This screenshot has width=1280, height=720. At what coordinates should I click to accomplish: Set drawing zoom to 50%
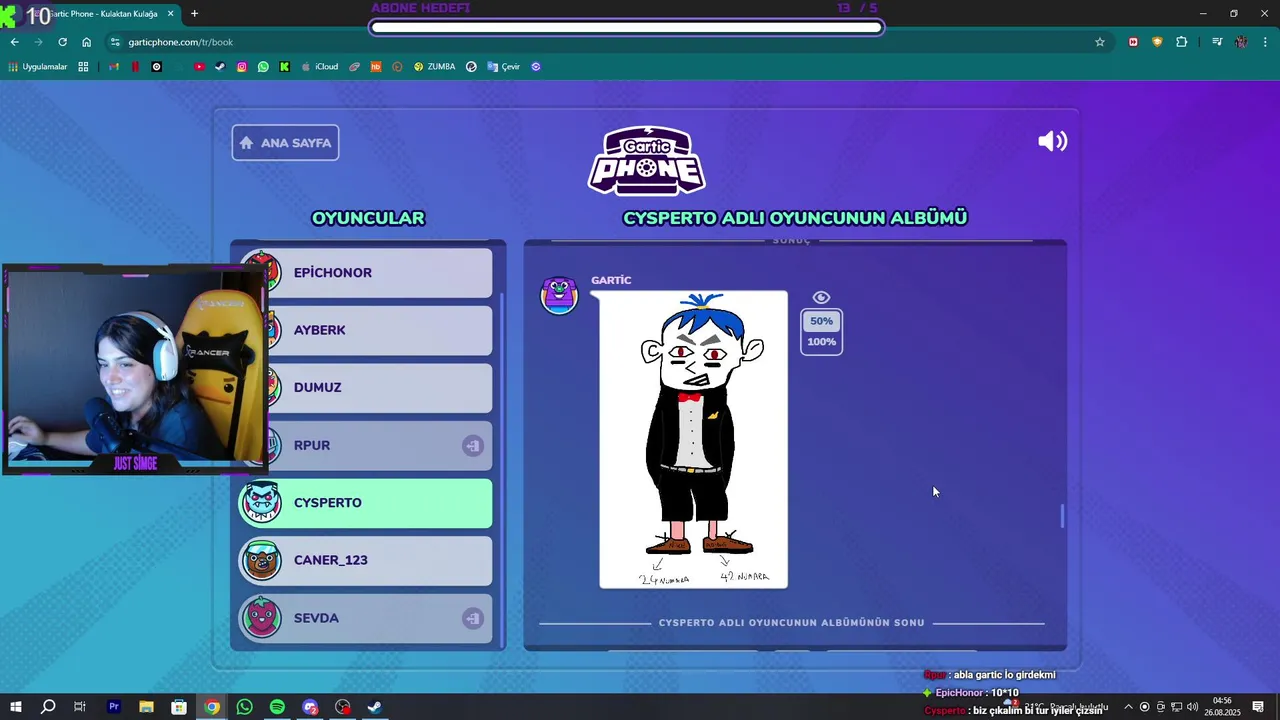821,321
